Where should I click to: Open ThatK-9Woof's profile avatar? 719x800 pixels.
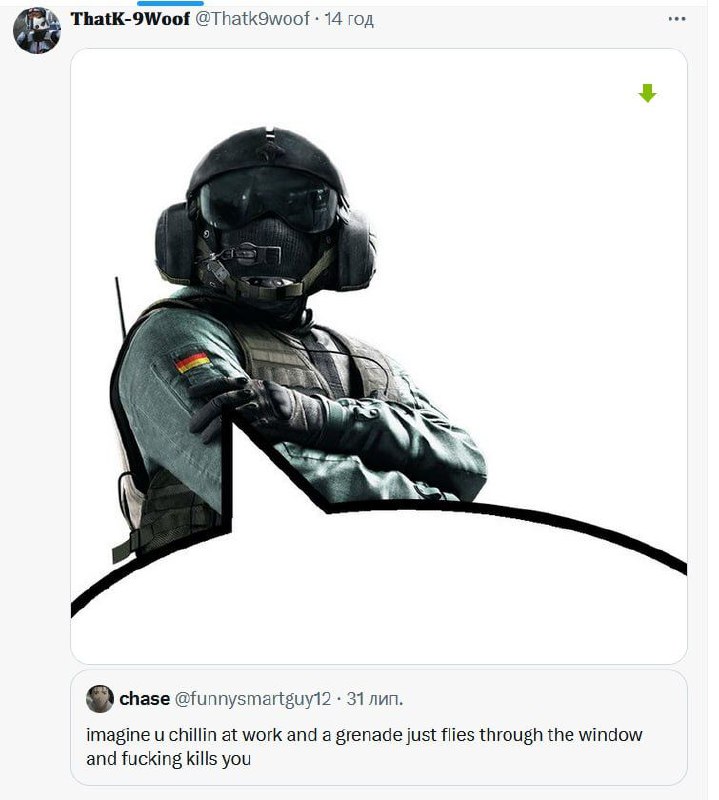pyautogui.click(x=37, y=30)
